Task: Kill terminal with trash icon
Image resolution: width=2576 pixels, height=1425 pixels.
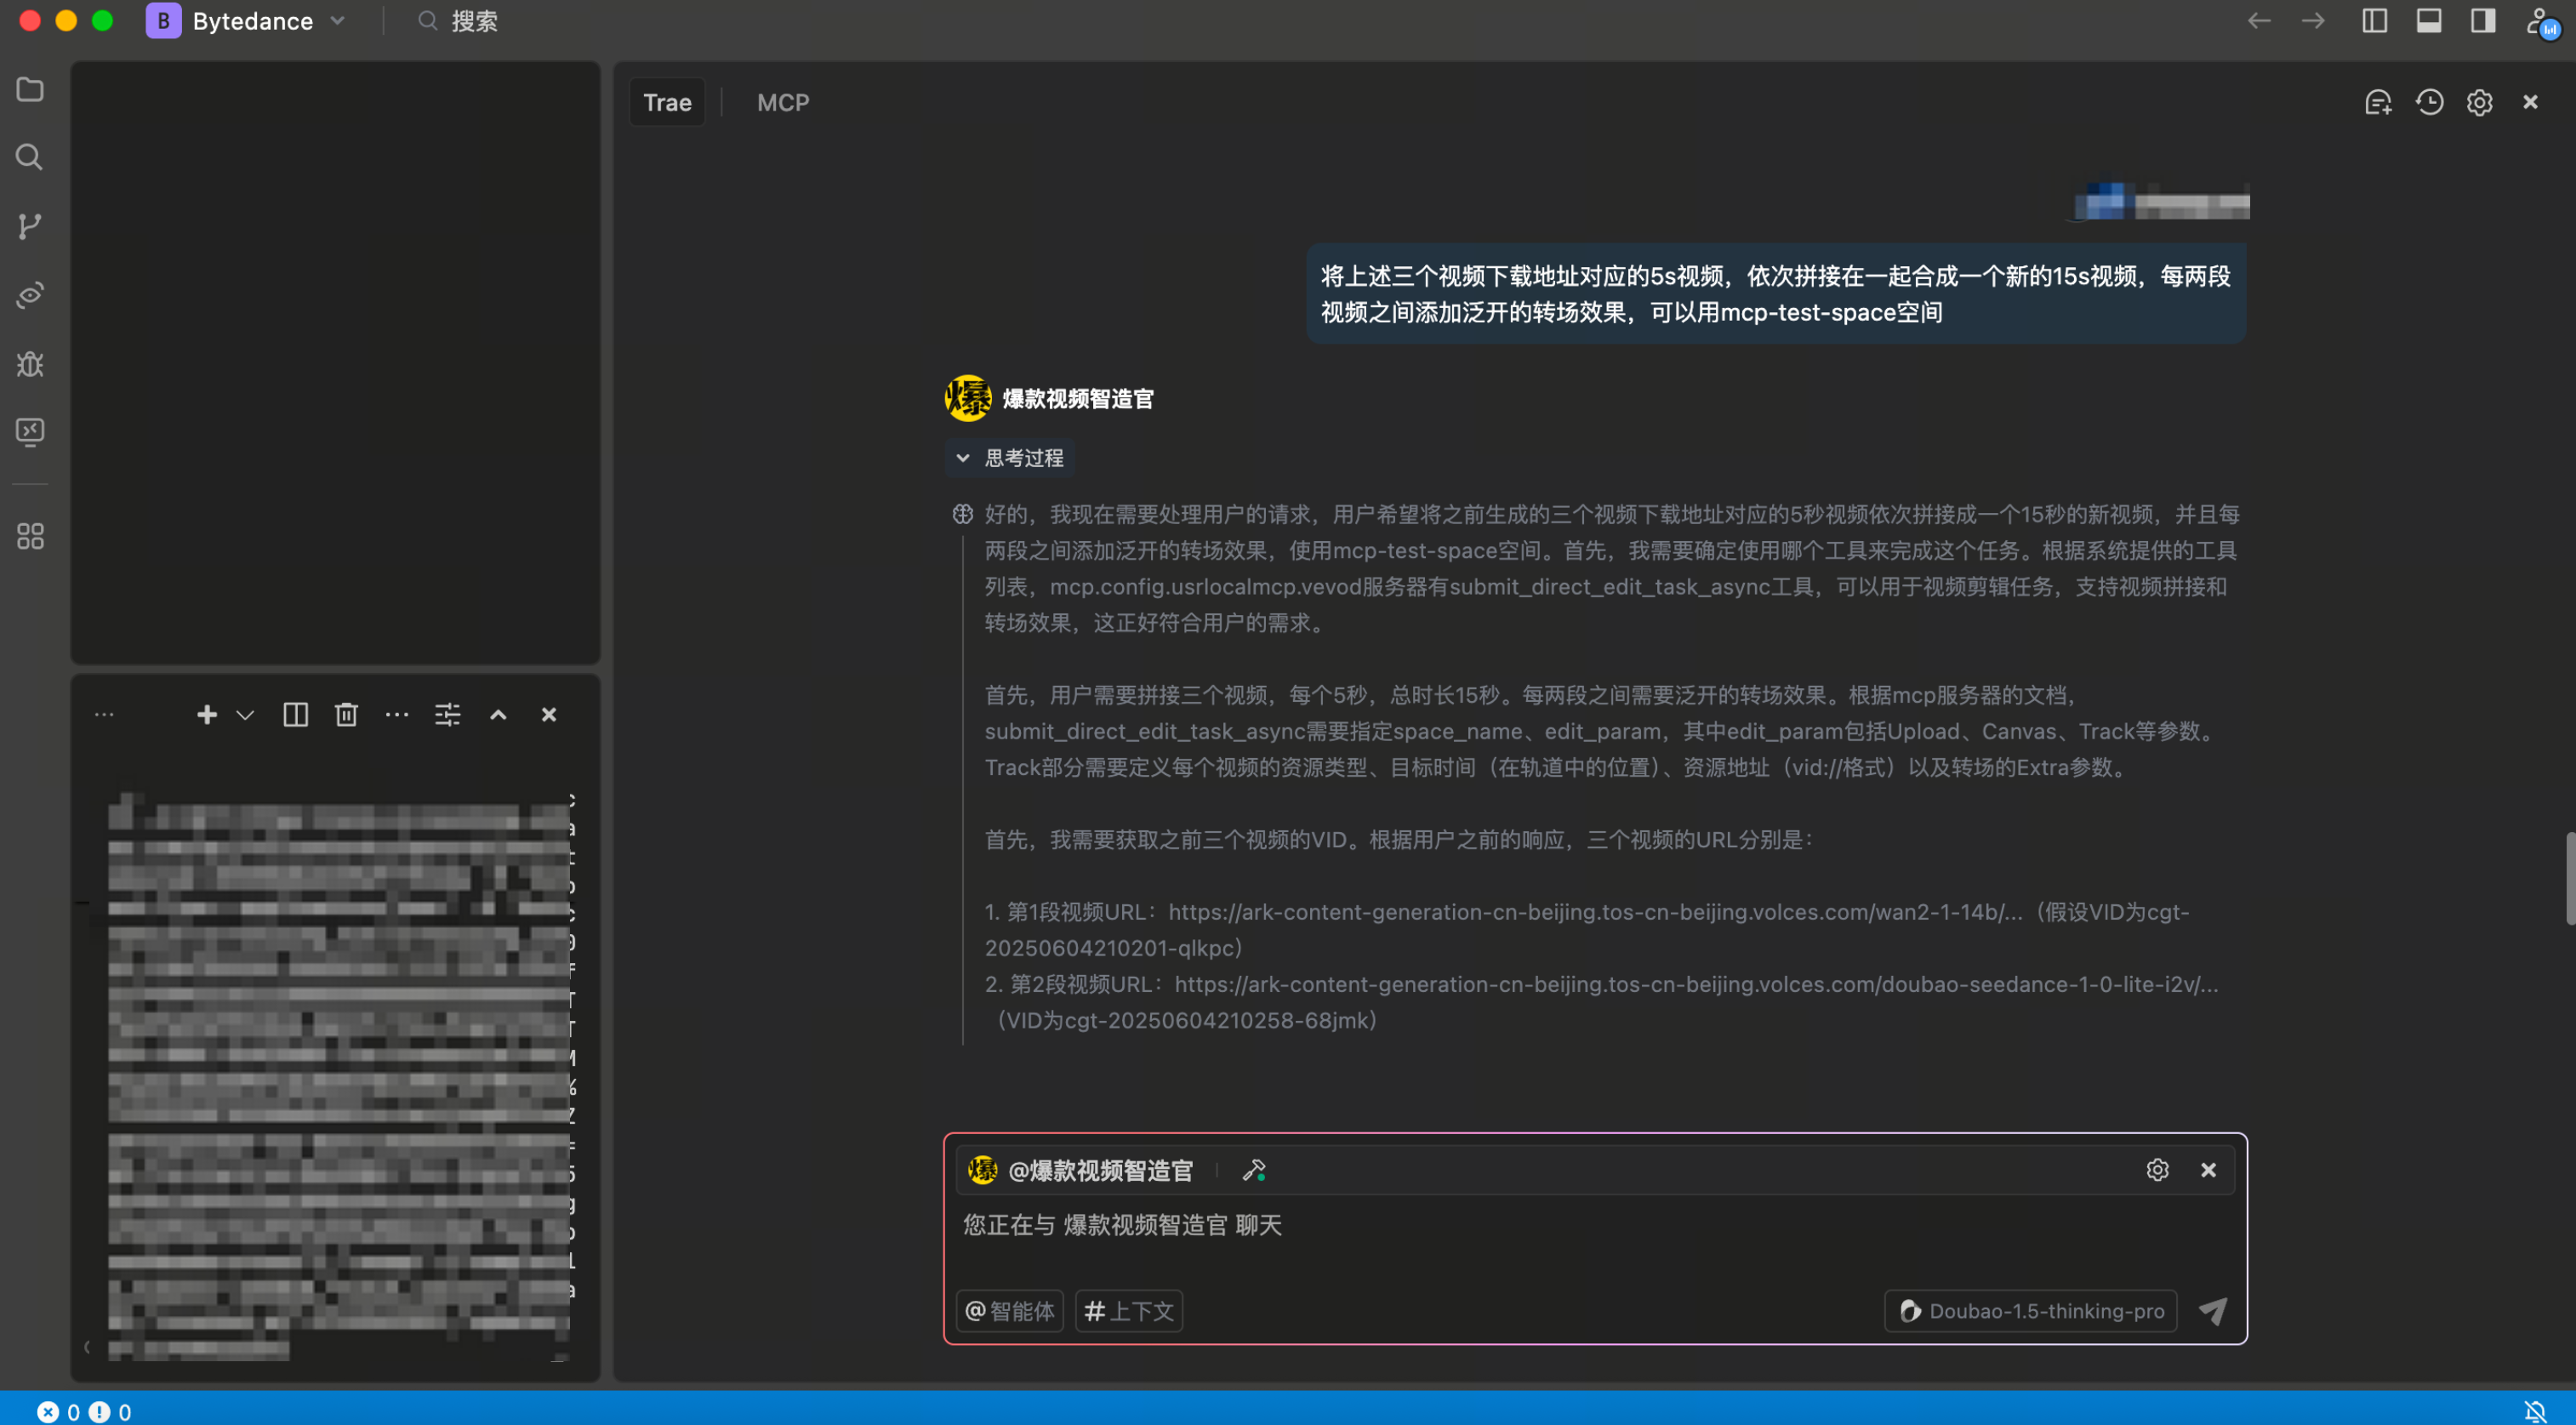Action: (x=346, y=714)
